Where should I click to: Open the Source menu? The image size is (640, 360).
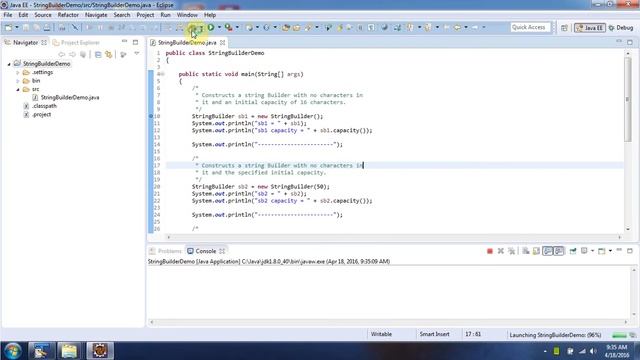(43, 15)
